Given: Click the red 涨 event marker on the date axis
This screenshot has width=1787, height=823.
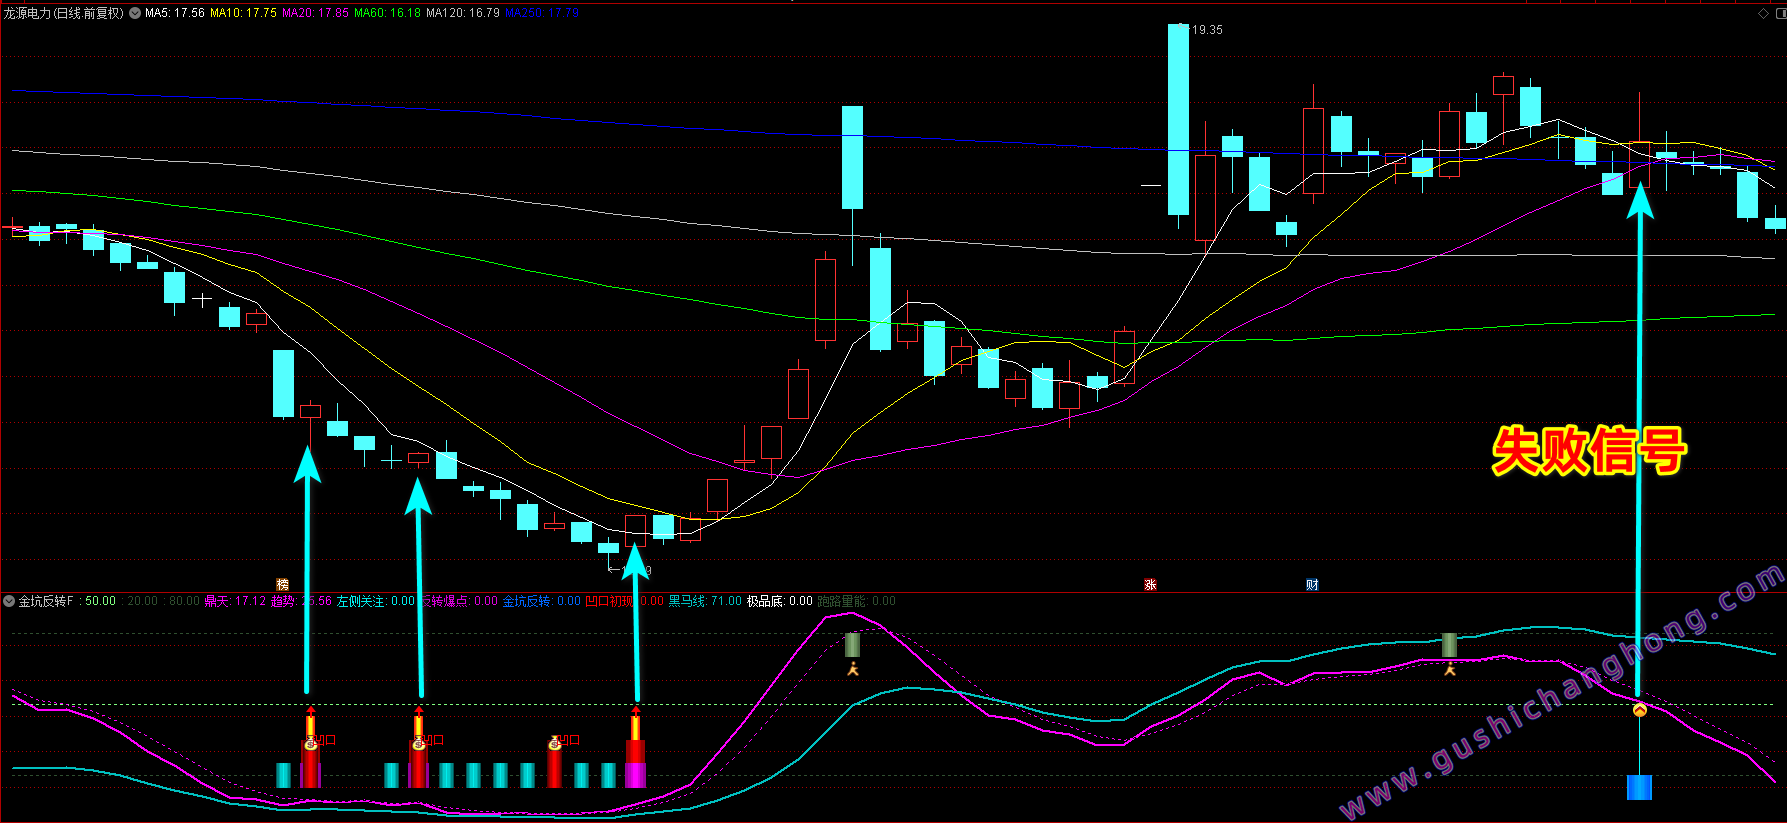Looking at the screenshot, I should point(1150,584).
